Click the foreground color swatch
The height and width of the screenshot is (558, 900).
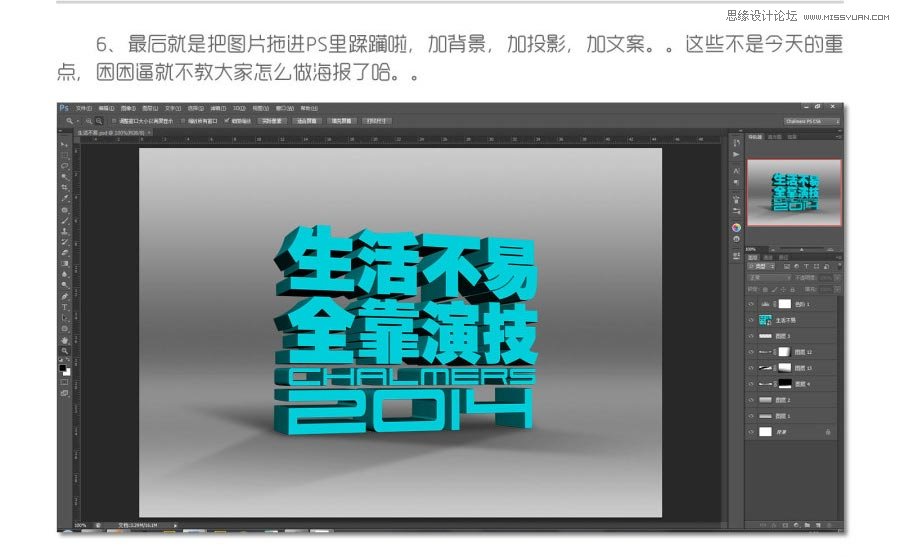tap(62, 369)
